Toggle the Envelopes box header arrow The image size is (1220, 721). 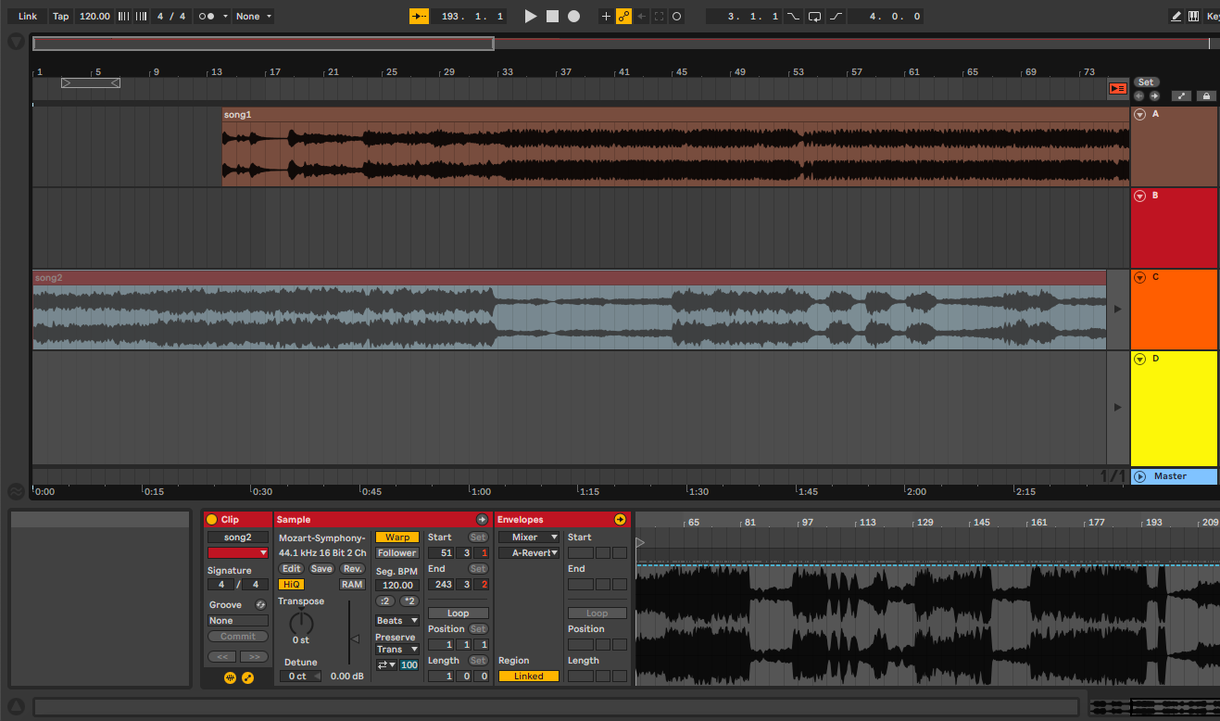620,520
